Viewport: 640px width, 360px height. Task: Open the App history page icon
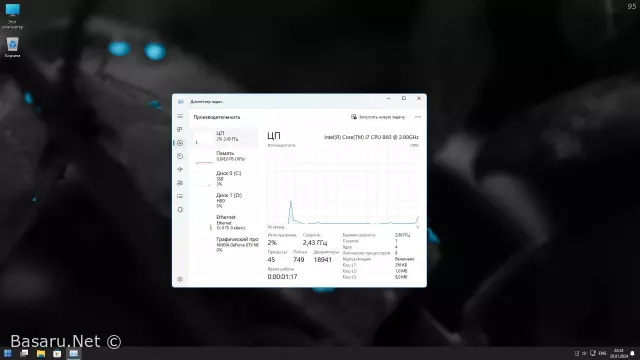click(180, 156)
